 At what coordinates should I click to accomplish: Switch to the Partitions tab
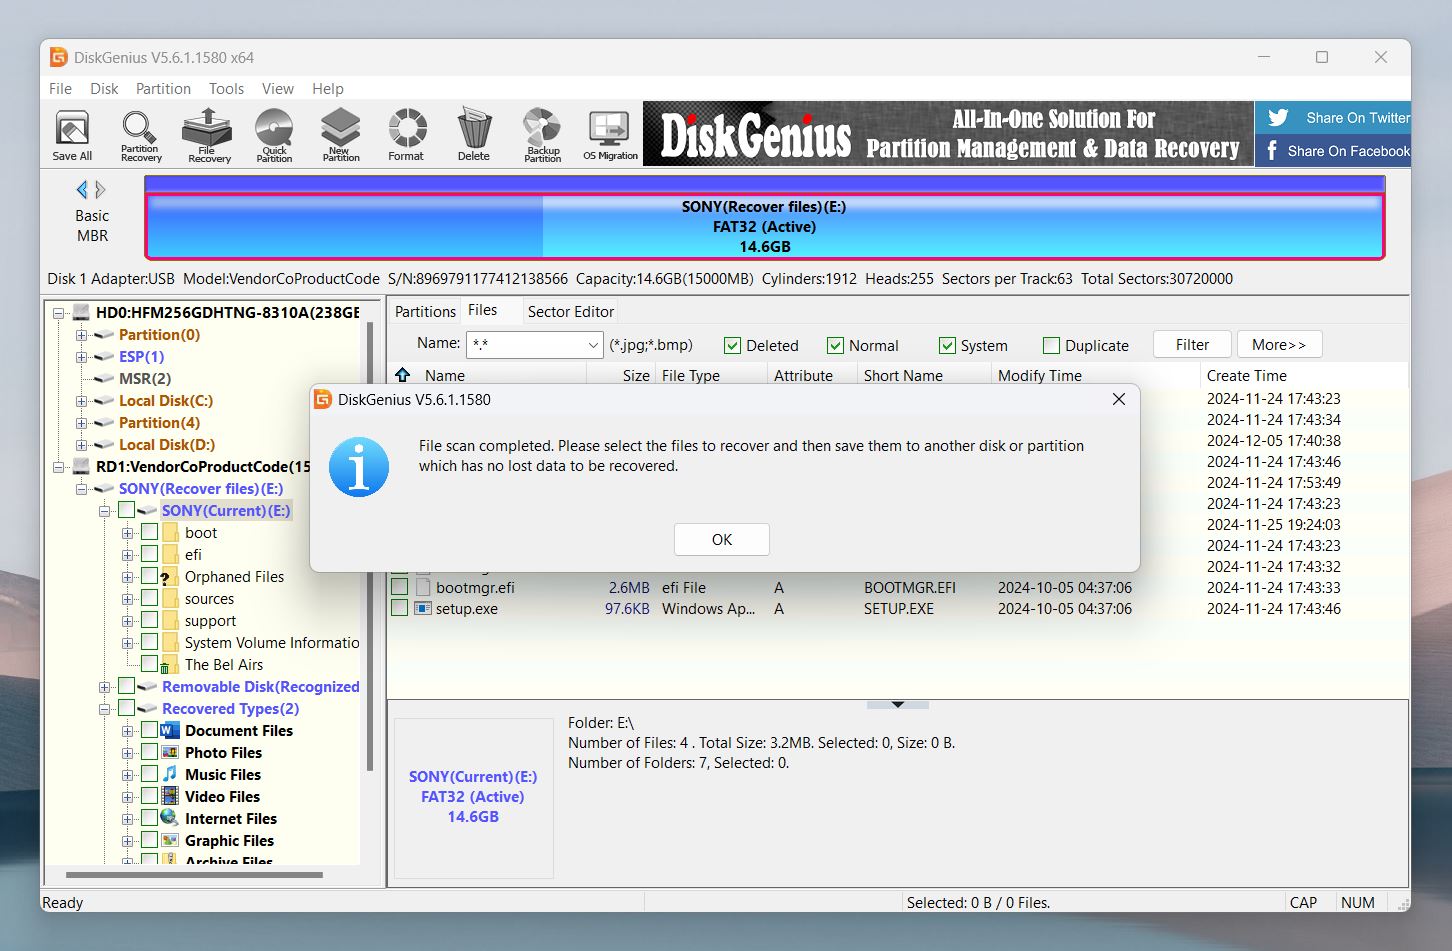(425, 311)
